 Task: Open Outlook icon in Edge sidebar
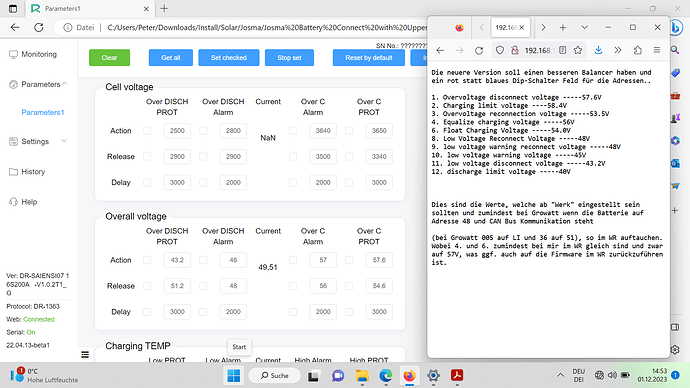click(675, 163)
